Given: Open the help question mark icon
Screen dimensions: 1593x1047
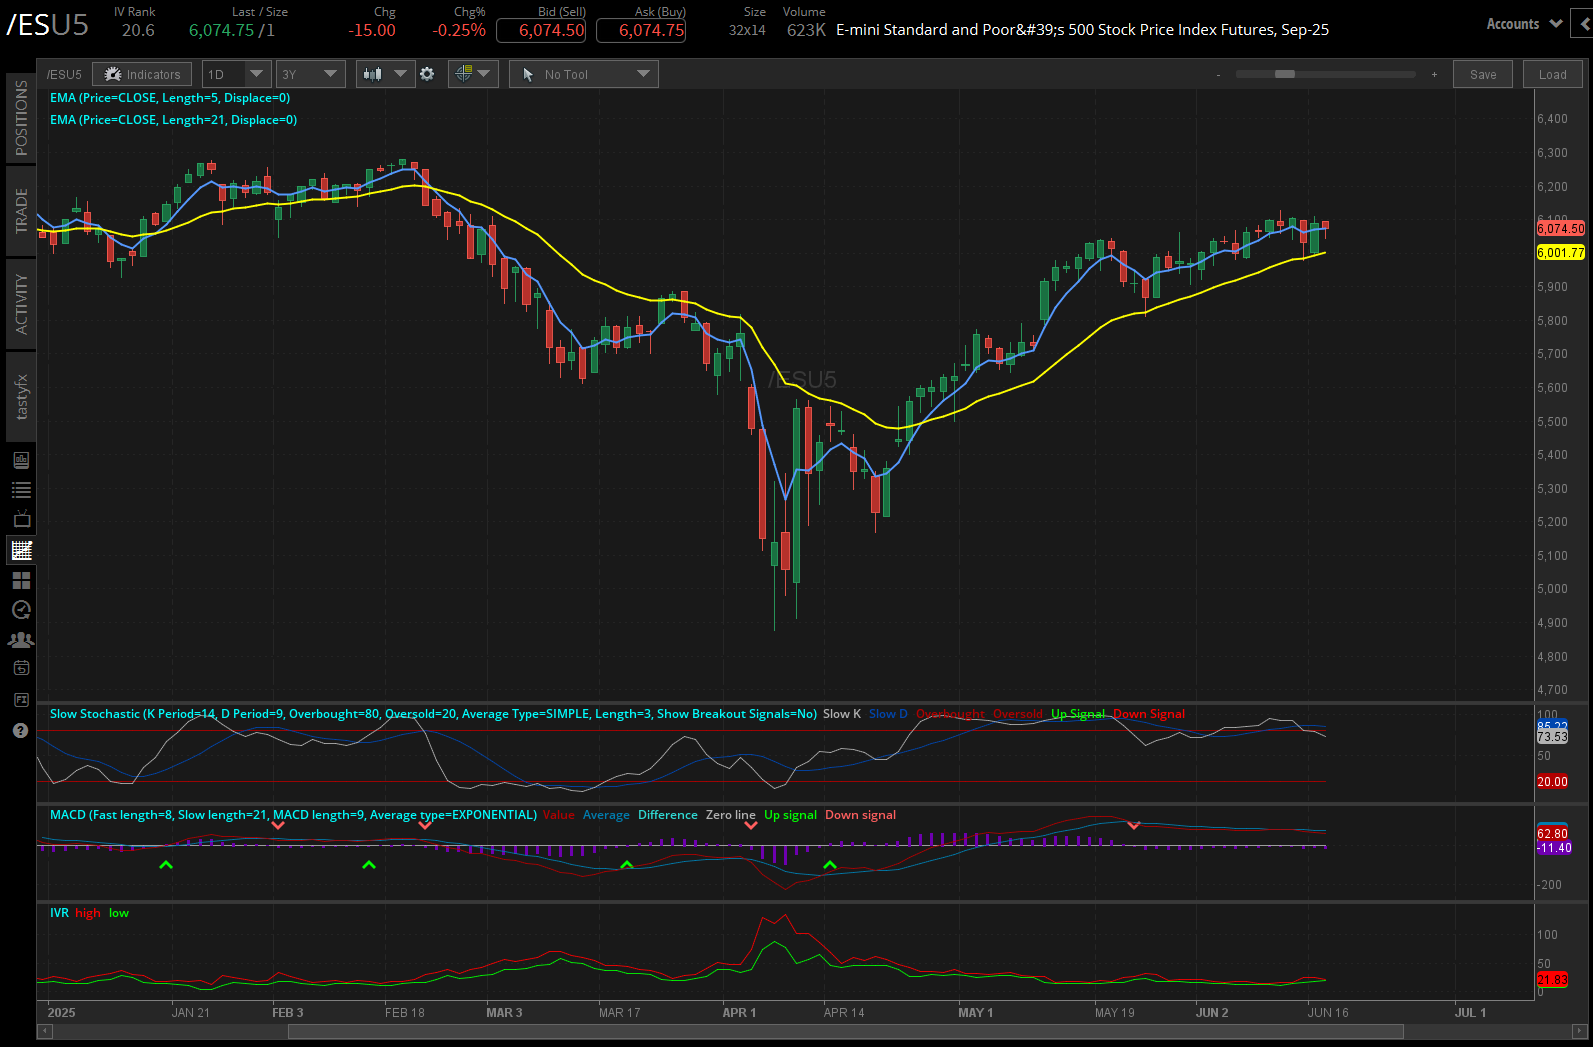Looking at the screenshot, I should click(20, 731).
